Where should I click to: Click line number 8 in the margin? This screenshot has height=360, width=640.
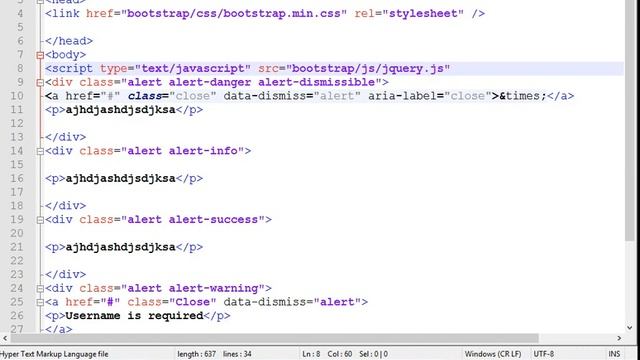[20, 68]
